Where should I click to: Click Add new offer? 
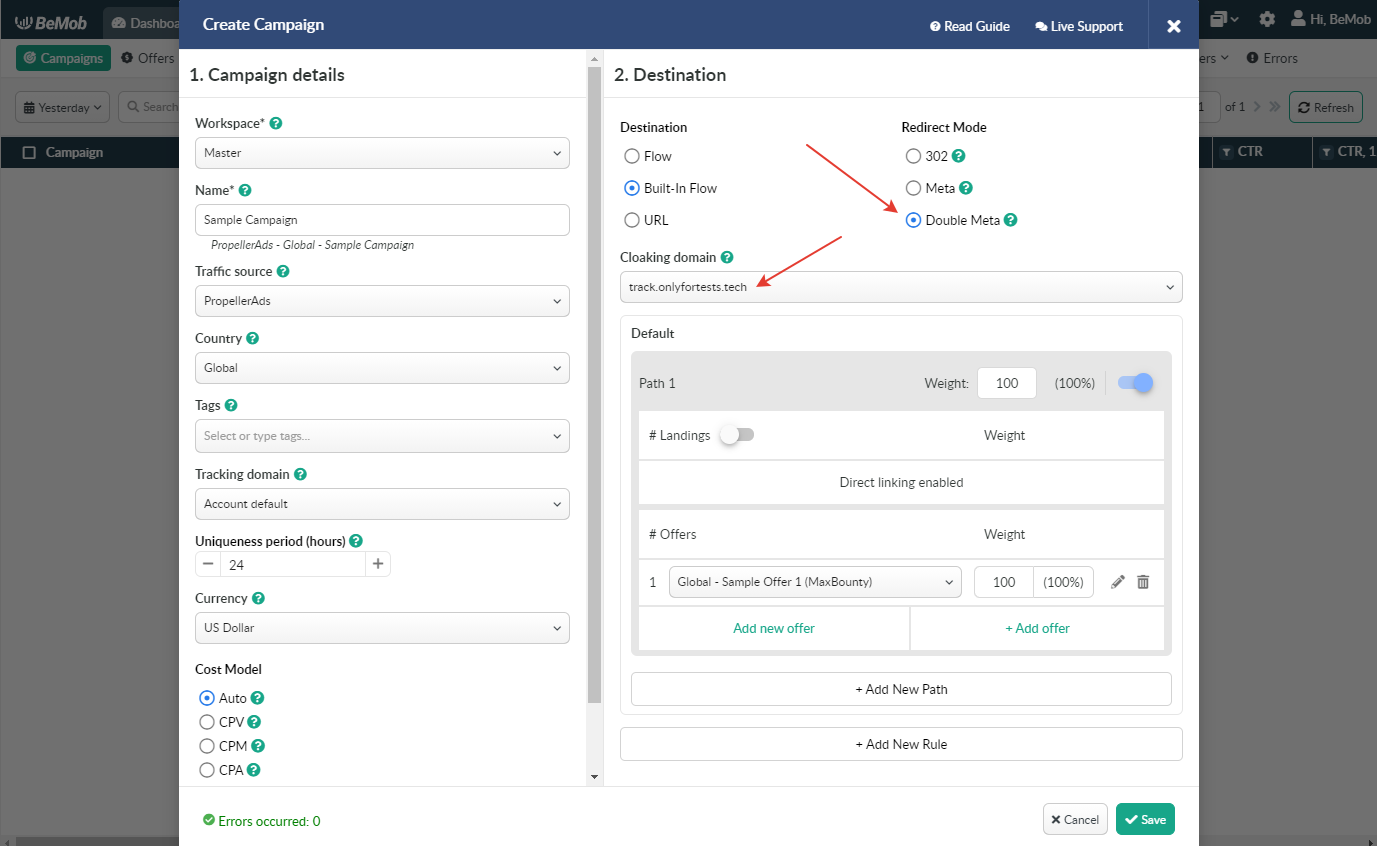pyautogui.click(x=774, y=628)
